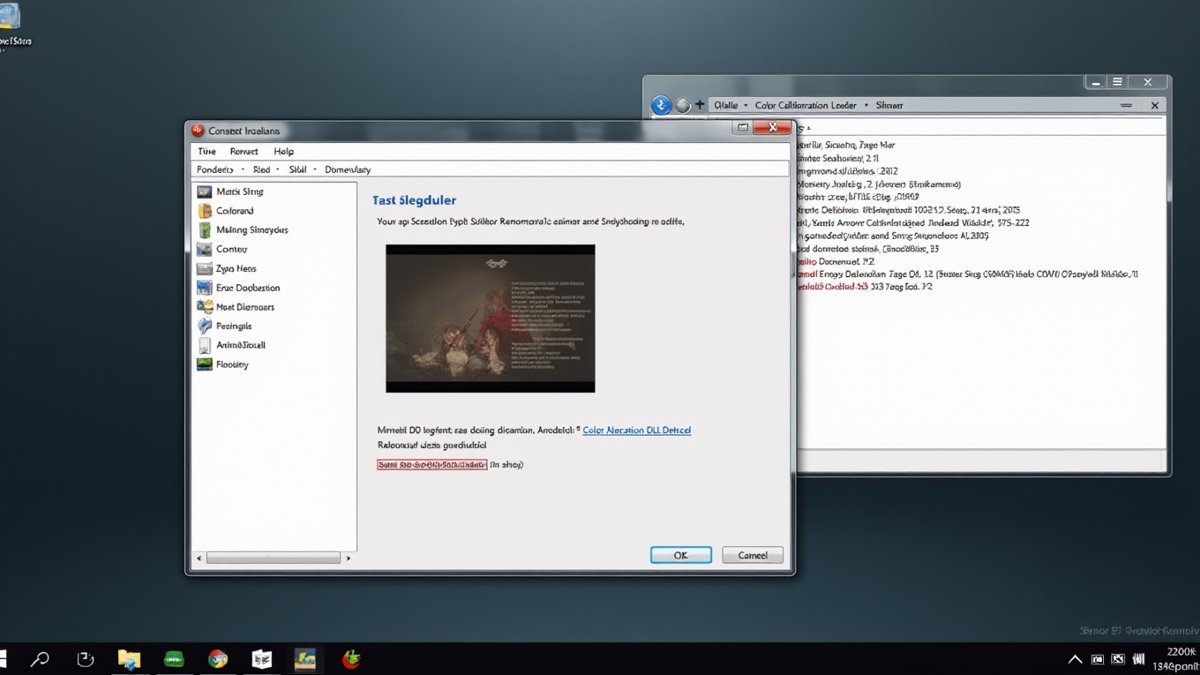Click the dark preview thumbnail in the dialog
Screen dimensions: 1200x675
[491, 318]
